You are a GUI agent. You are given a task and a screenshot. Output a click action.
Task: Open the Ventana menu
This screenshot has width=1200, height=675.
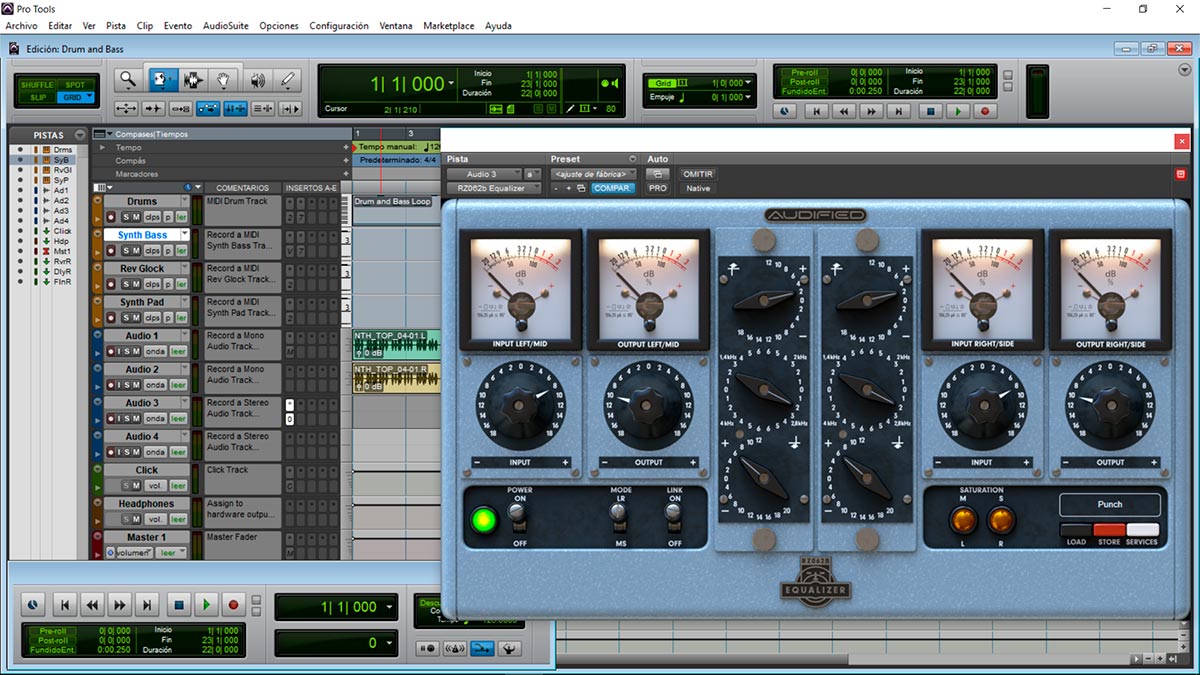click(396, 26)
